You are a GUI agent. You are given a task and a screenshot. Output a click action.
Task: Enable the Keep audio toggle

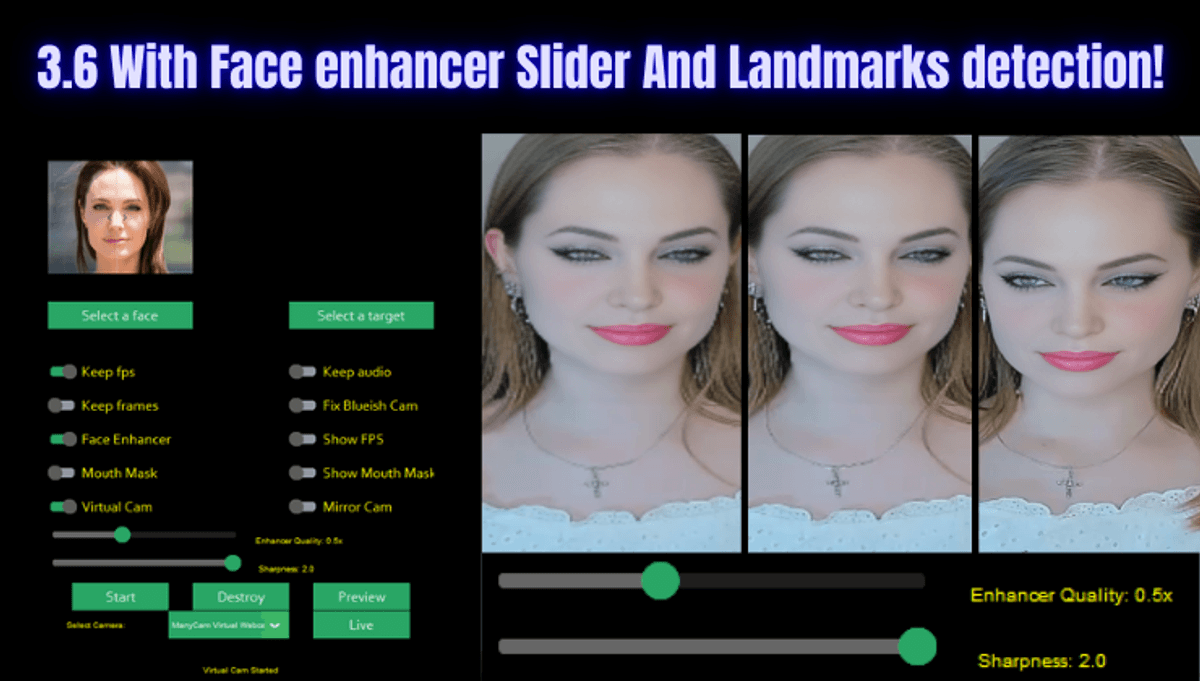(302, 372)
